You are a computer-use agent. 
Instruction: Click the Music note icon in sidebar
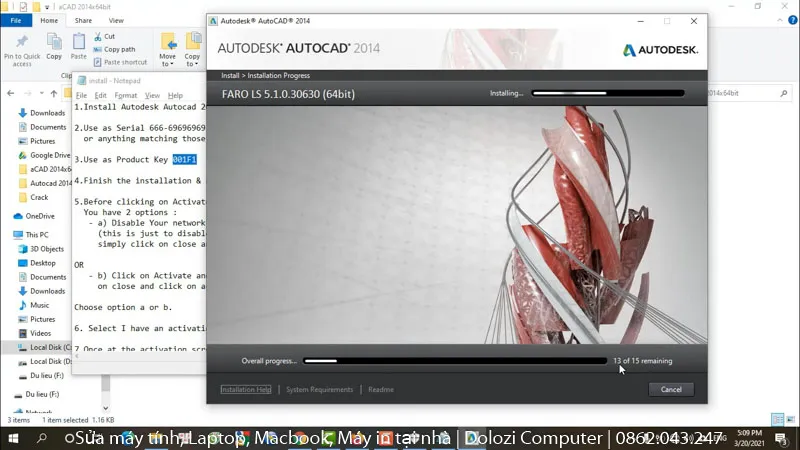point(22,305)
